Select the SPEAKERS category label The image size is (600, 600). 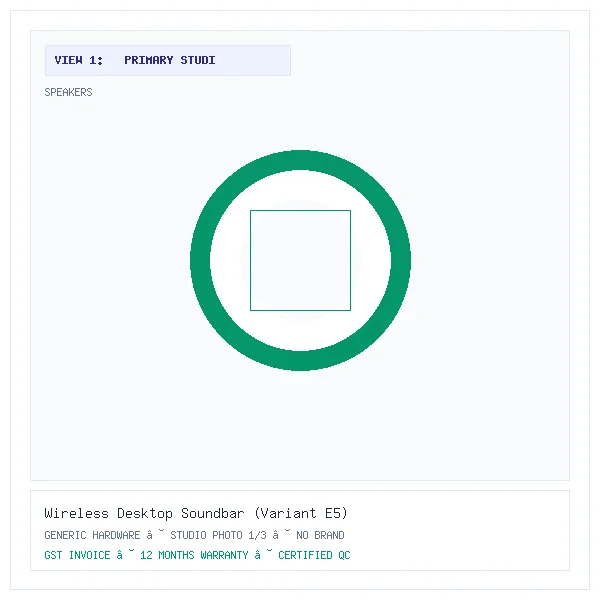(x=68, y=92)
